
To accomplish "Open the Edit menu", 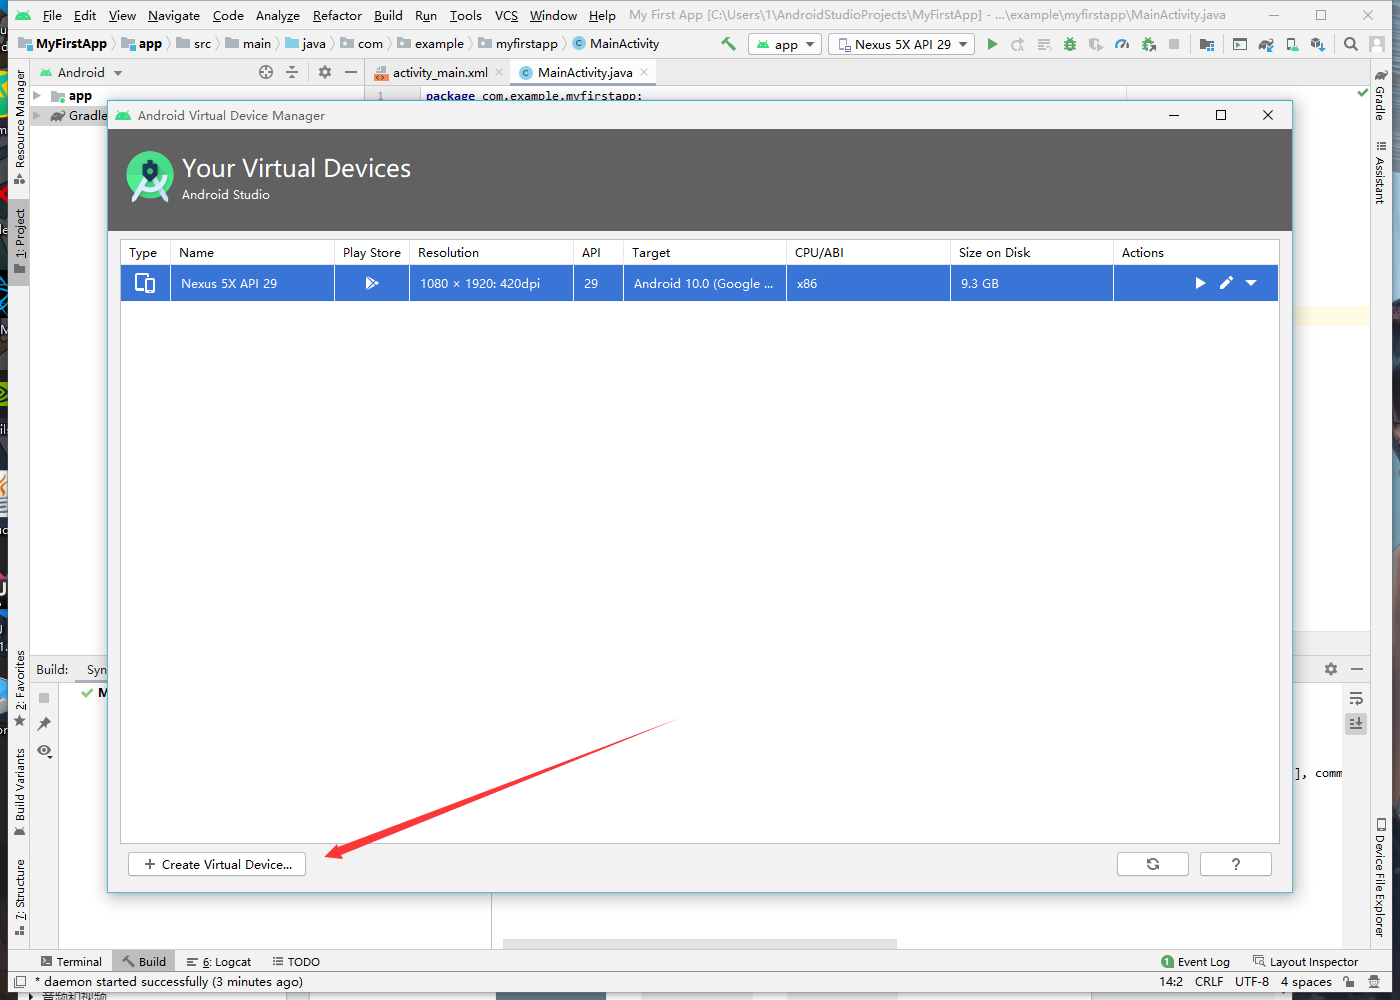I will click(x=85, y=15).
